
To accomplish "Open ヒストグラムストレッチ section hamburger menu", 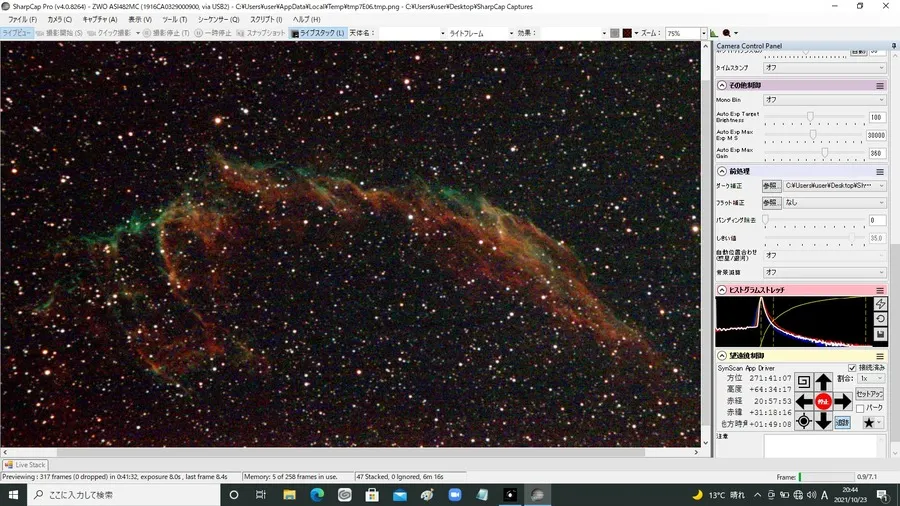I will pos(879,290).
